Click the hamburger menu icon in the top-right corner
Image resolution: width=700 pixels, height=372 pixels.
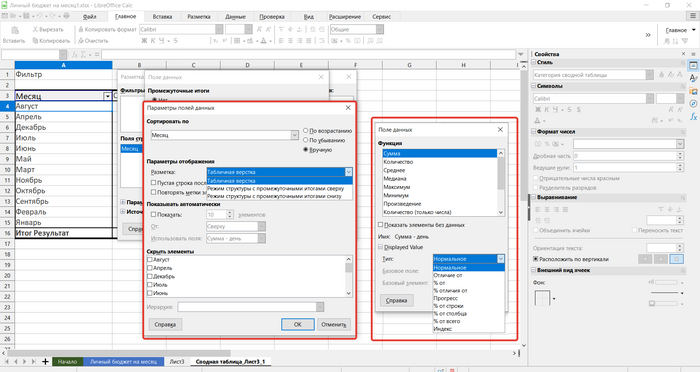pos(693,16)
